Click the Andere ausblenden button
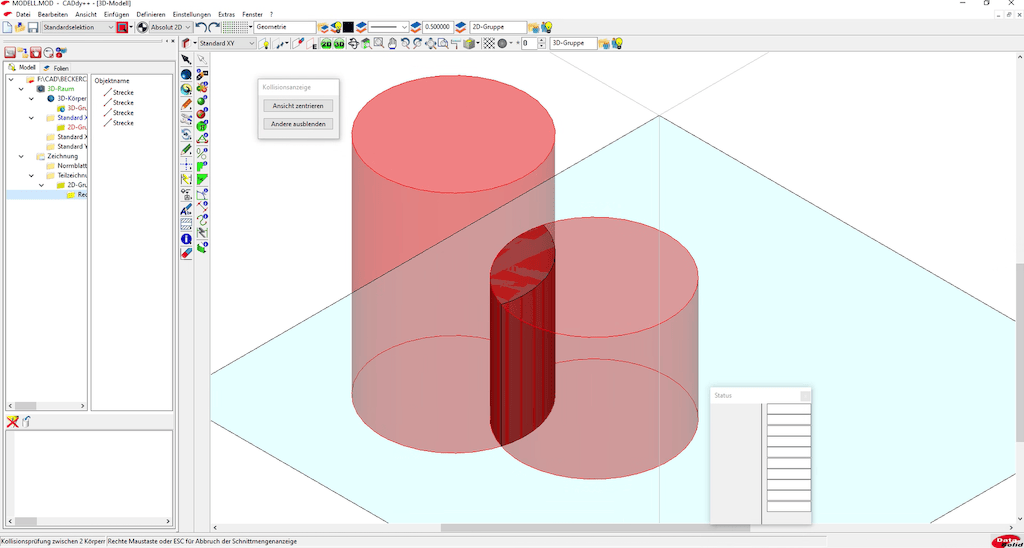Viewport: 1024px width, 548px height. 298,124
